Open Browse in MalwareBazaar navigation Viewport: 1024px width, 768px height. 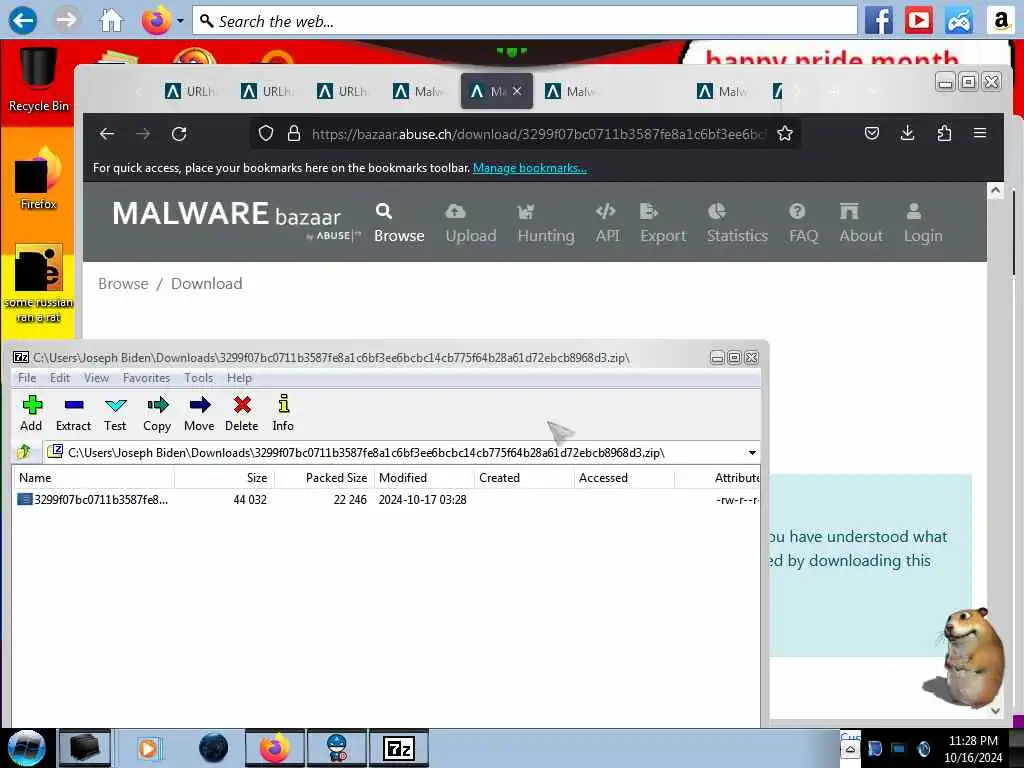(x=399, y=223)
